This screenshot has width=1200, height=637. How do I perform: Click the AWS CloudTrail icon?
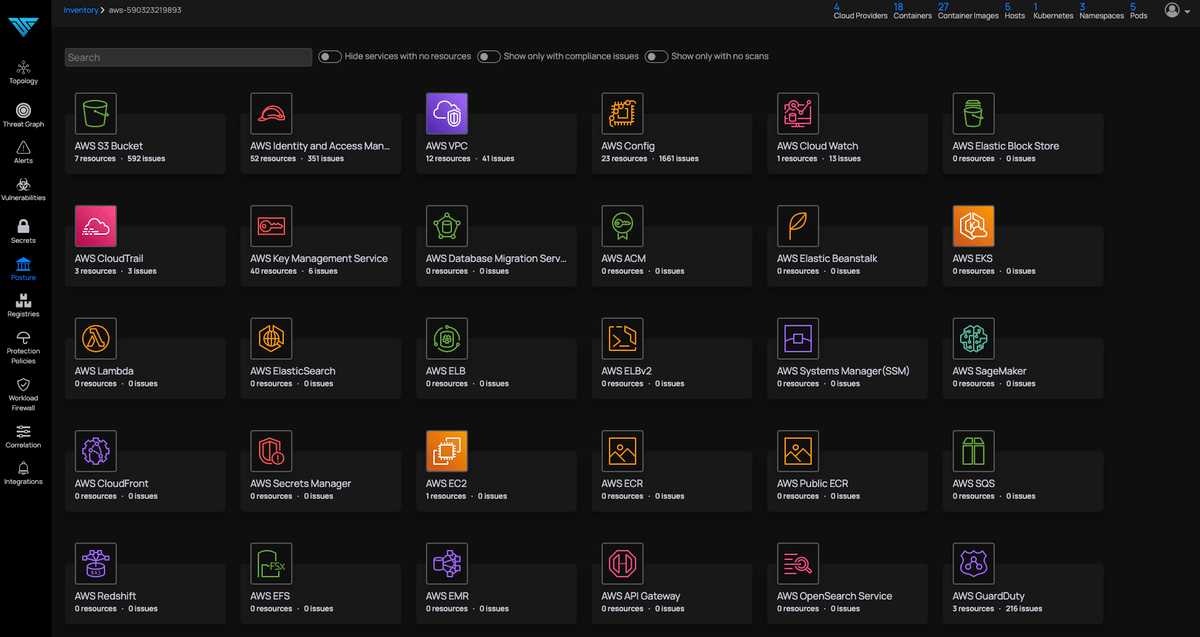point(96,226)
